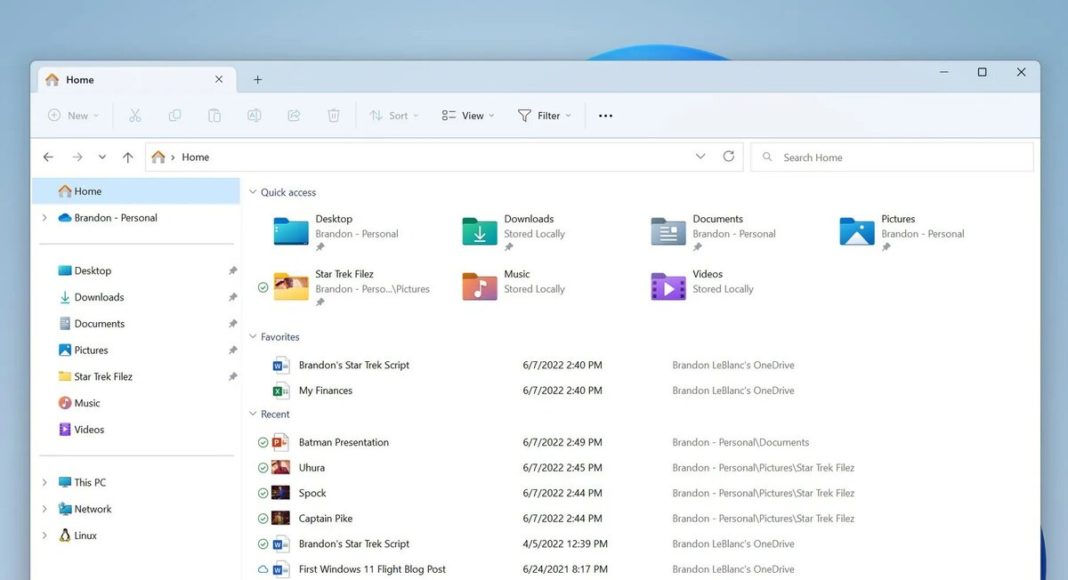The height and width of the screenshot is (580, 1068).
Task: Click the Rename icon in toolbar
Action: [254, 116]
